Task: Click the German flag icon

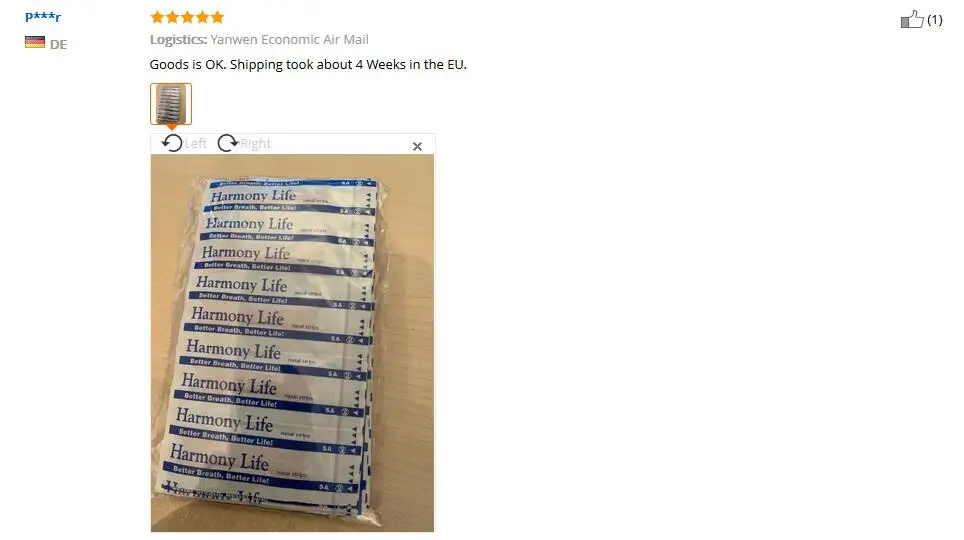Action: tap(35, 42)
